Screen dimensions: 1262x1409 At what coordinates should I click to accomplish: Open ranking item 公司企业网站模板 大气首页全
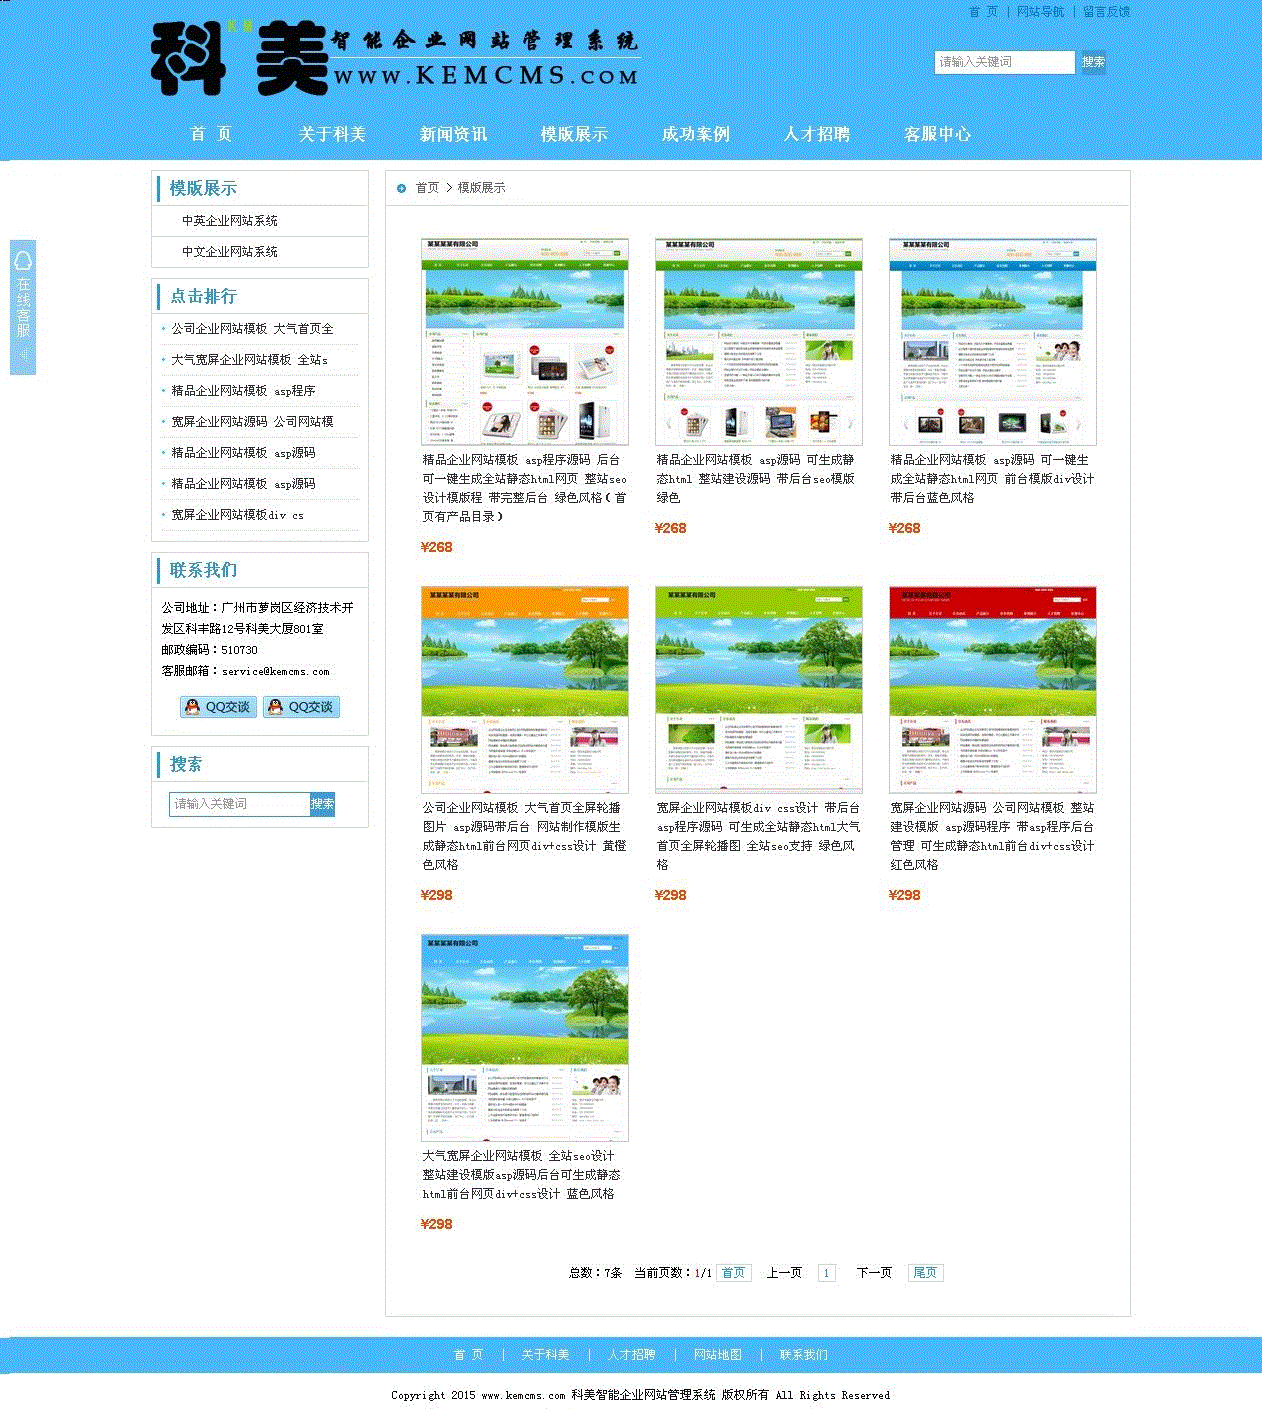(x=252, y=329)
